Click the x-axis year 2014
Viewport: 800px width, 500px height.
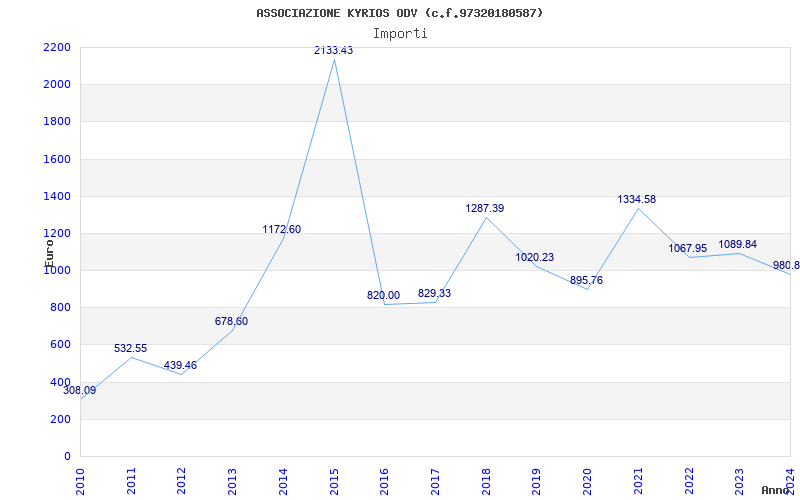(283, 482)
